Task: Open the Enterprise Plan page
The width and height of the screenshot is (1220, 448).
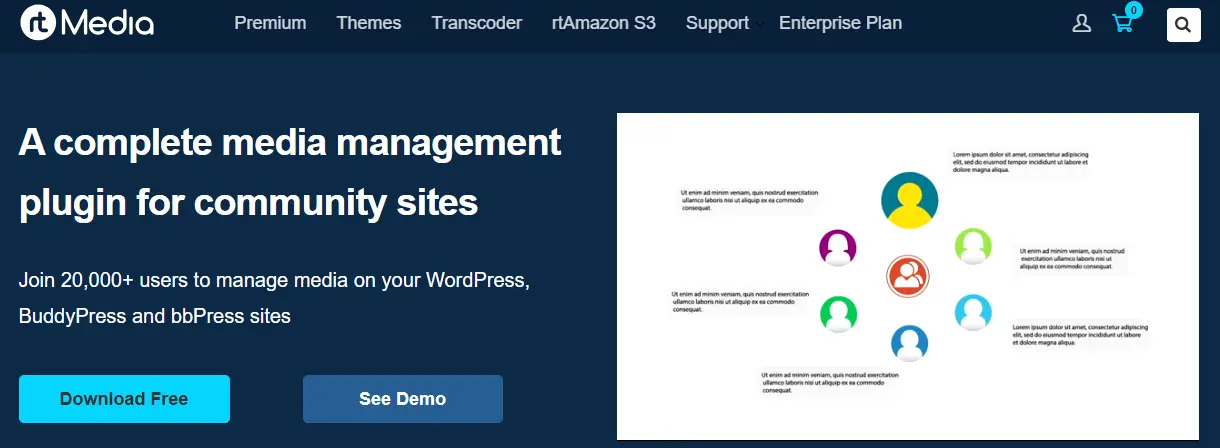Action: 840,23
